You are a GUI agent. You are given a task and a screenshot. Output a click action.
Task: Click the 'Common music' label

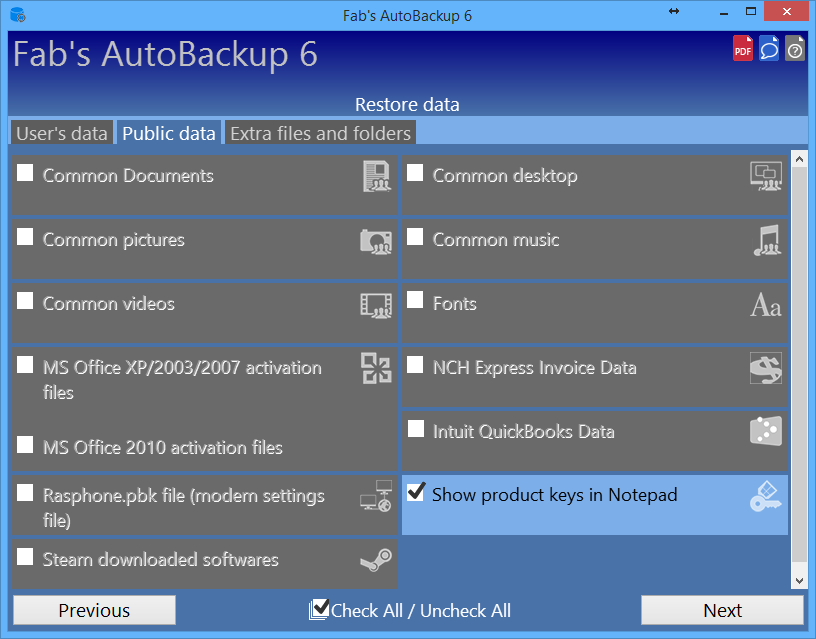tap(496, 240)
